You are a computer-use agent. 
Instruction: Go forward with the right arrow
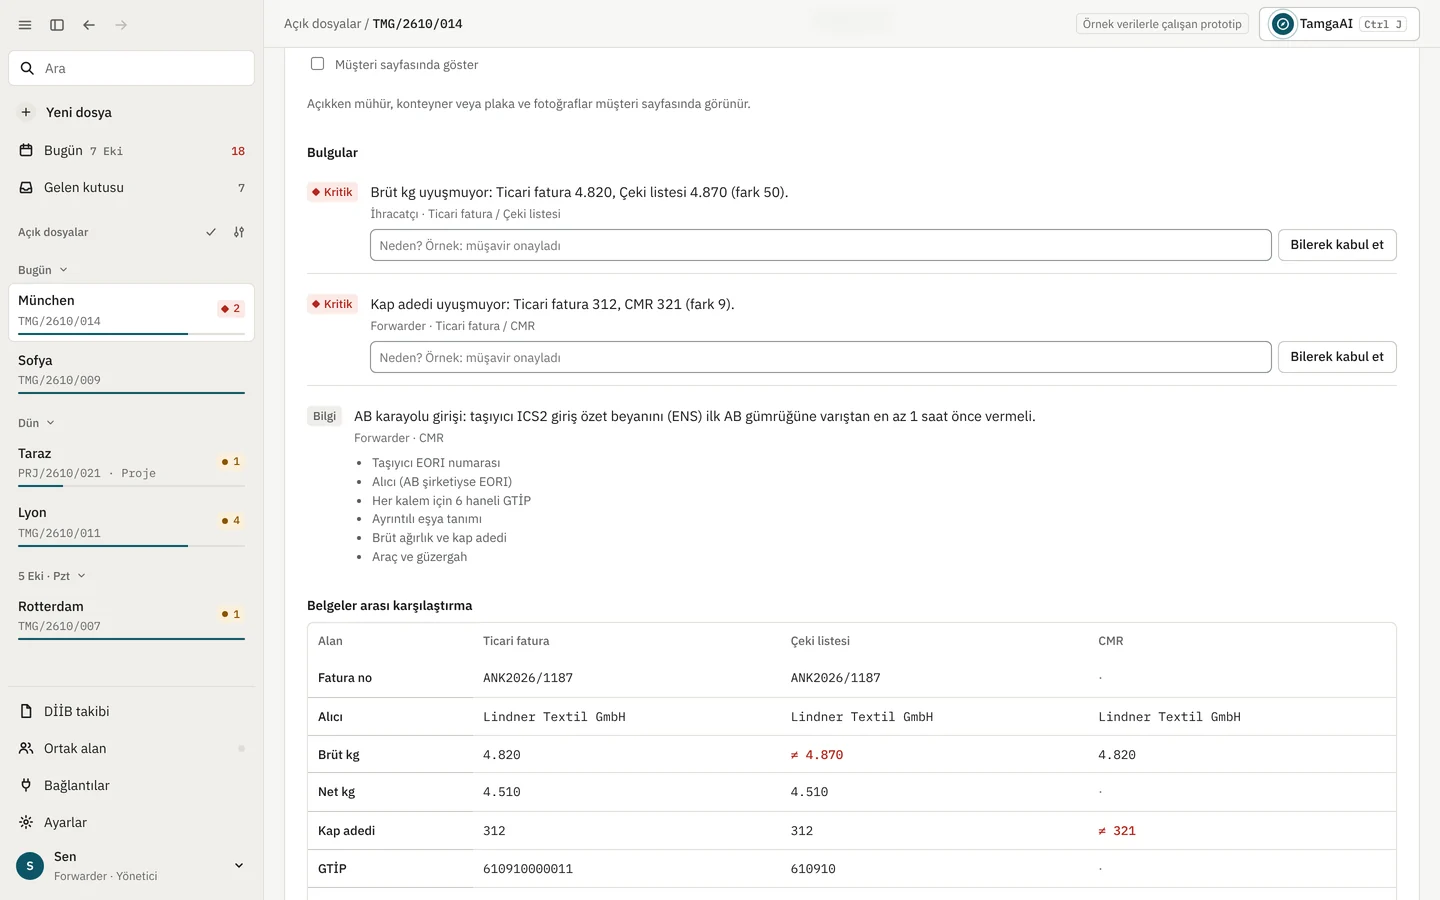click(121, 25)
